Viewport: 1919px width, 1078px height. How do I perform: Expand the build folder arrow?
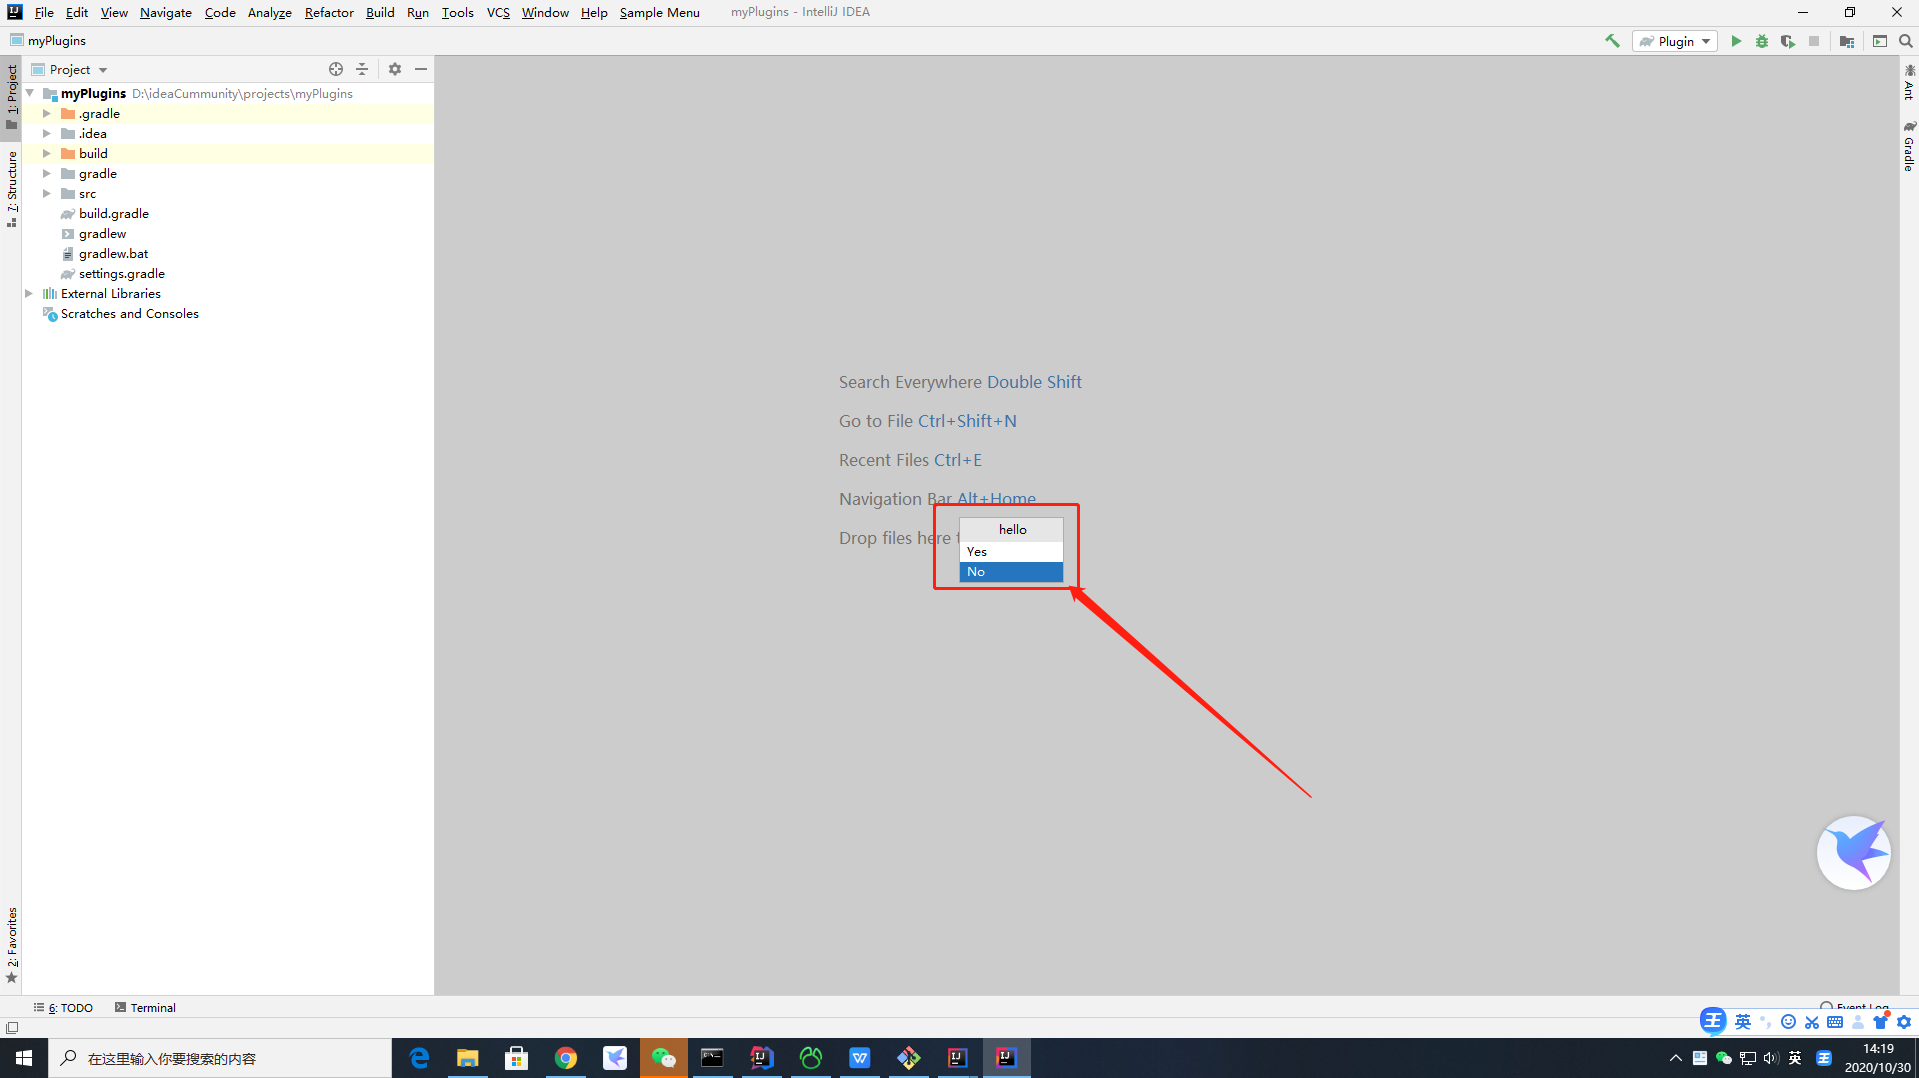point(46,153)
